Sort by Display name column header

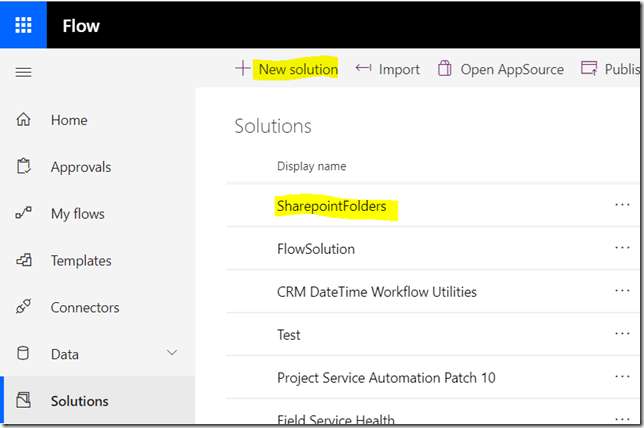coord(311,166)
